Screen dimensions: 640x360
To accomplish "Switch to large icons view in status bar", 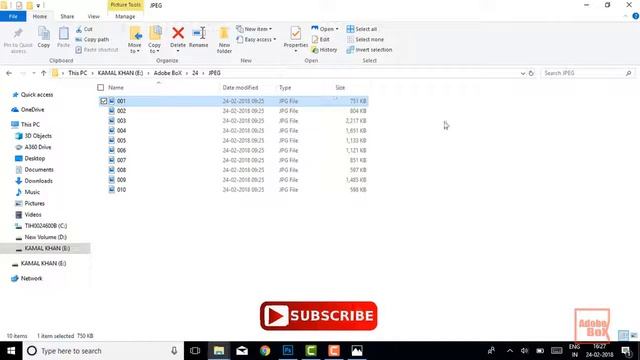I will click(634, 335).
